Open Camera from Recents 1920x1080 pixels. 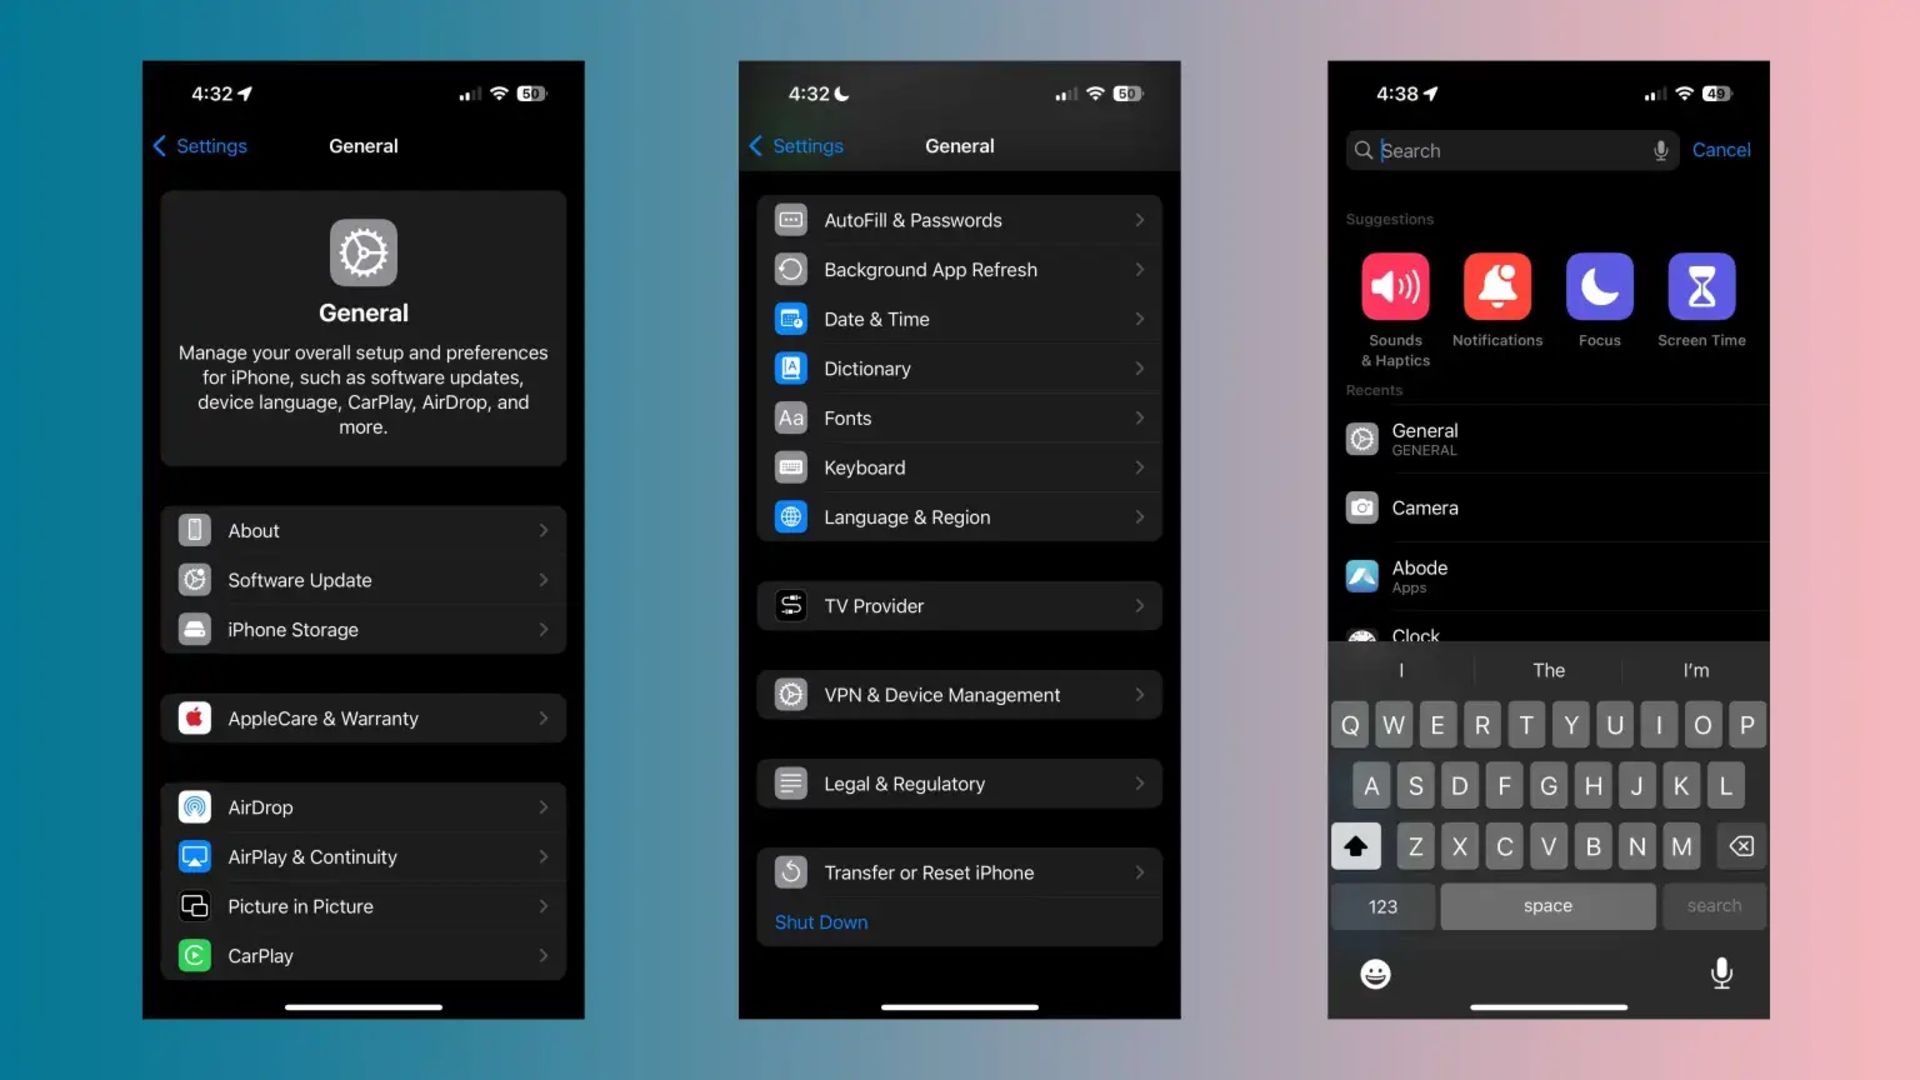tap(1549, 508)
